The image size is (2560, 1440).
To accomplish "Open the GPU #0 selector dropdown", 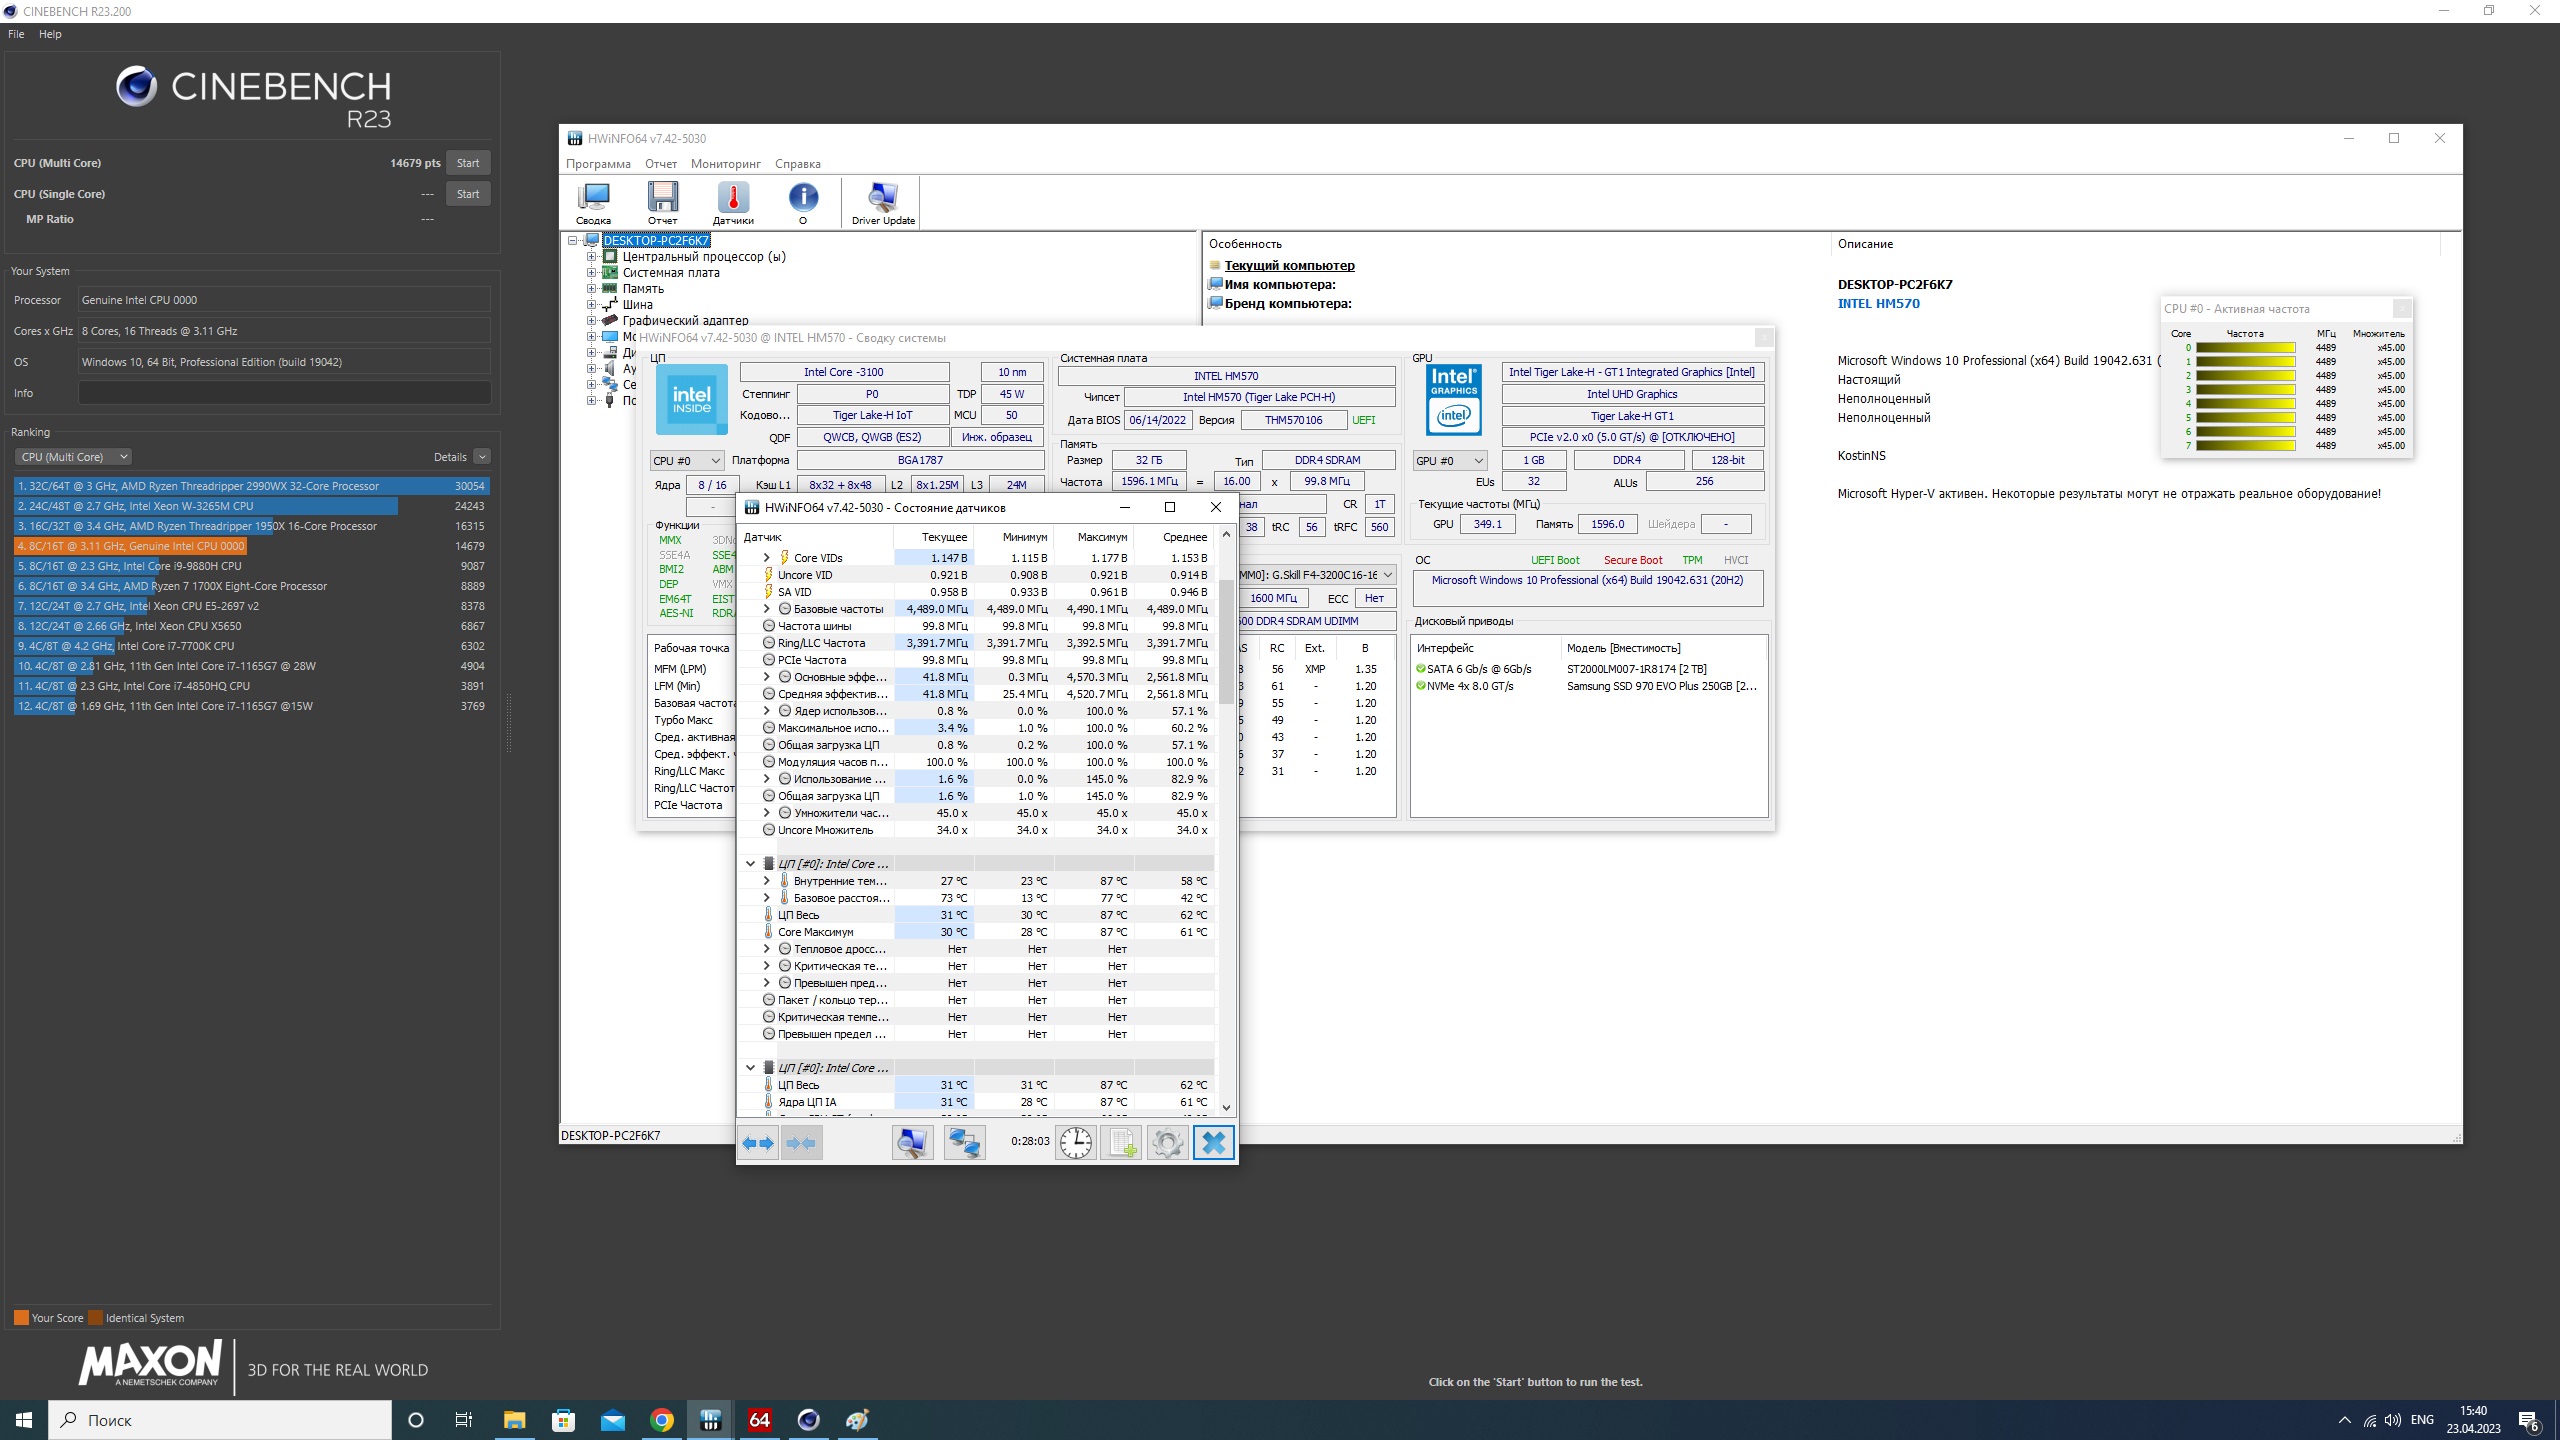I will (x=1449, y=461).
